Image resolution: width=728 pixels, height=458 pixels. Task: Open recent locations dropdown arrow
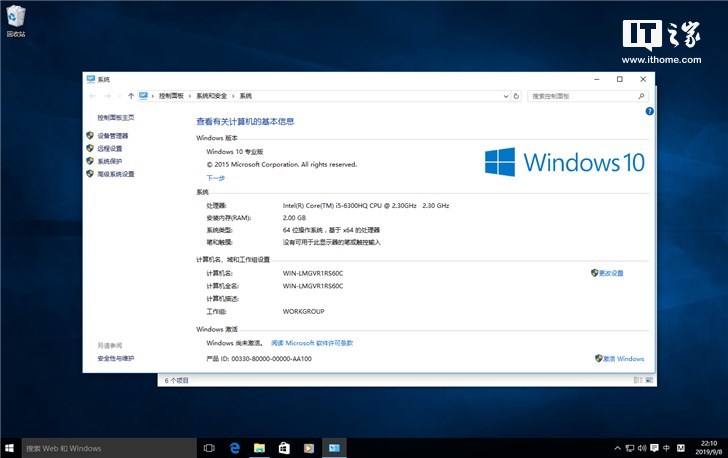[x=119, y=96]
